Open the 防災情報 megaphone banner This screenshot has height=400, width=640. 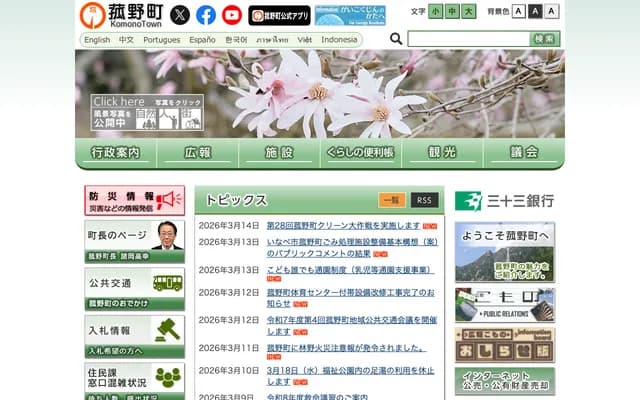click(x=134, y=201)
